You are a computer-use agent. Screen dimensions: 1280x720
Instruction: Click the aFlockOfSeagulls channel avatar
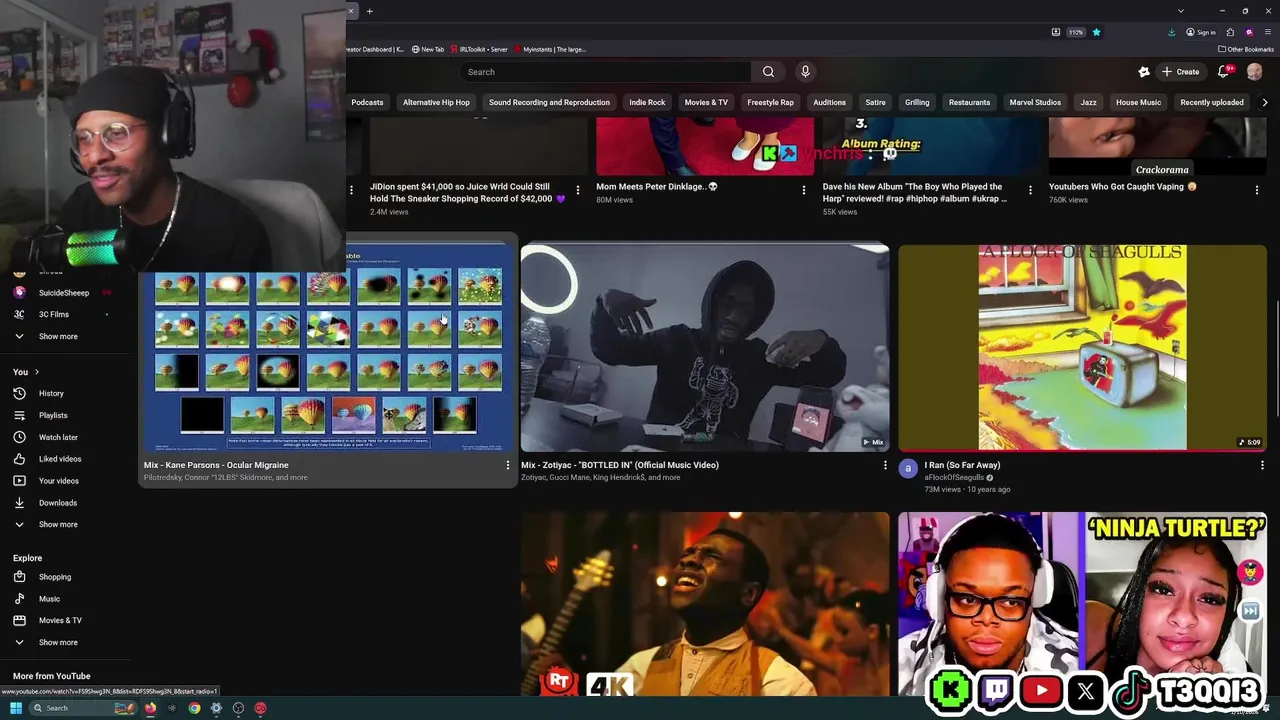click(908, 468)
